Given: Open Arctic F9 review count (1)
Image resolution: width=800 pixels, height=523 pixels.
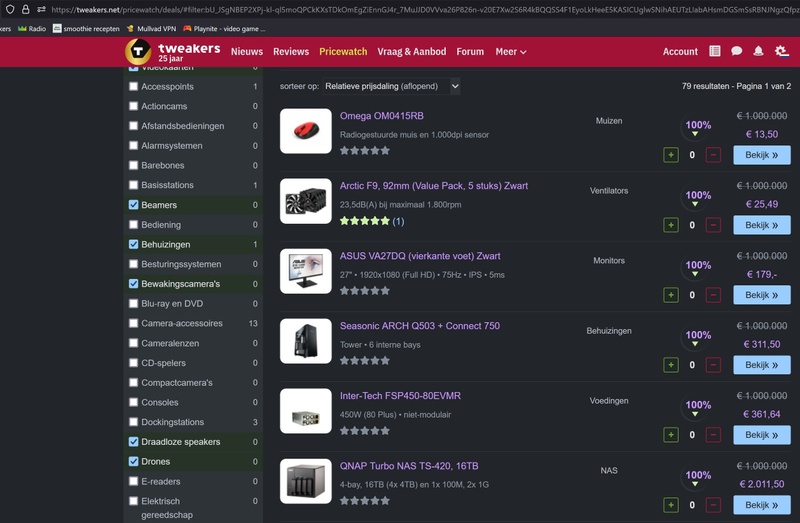Looking at the screenshot, I should click(x=398, y=221).
